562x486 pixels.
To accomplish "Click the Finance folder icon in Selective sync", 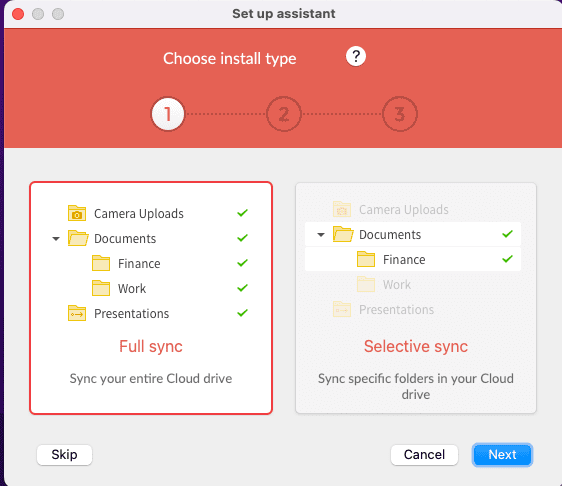I will click(x=366, y=259).
